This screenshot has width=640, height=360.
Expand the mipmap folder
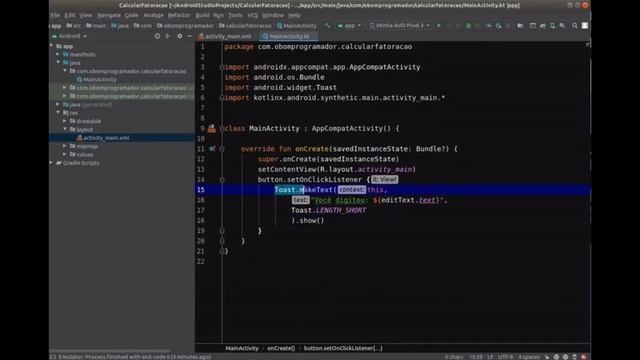point(64,146)
